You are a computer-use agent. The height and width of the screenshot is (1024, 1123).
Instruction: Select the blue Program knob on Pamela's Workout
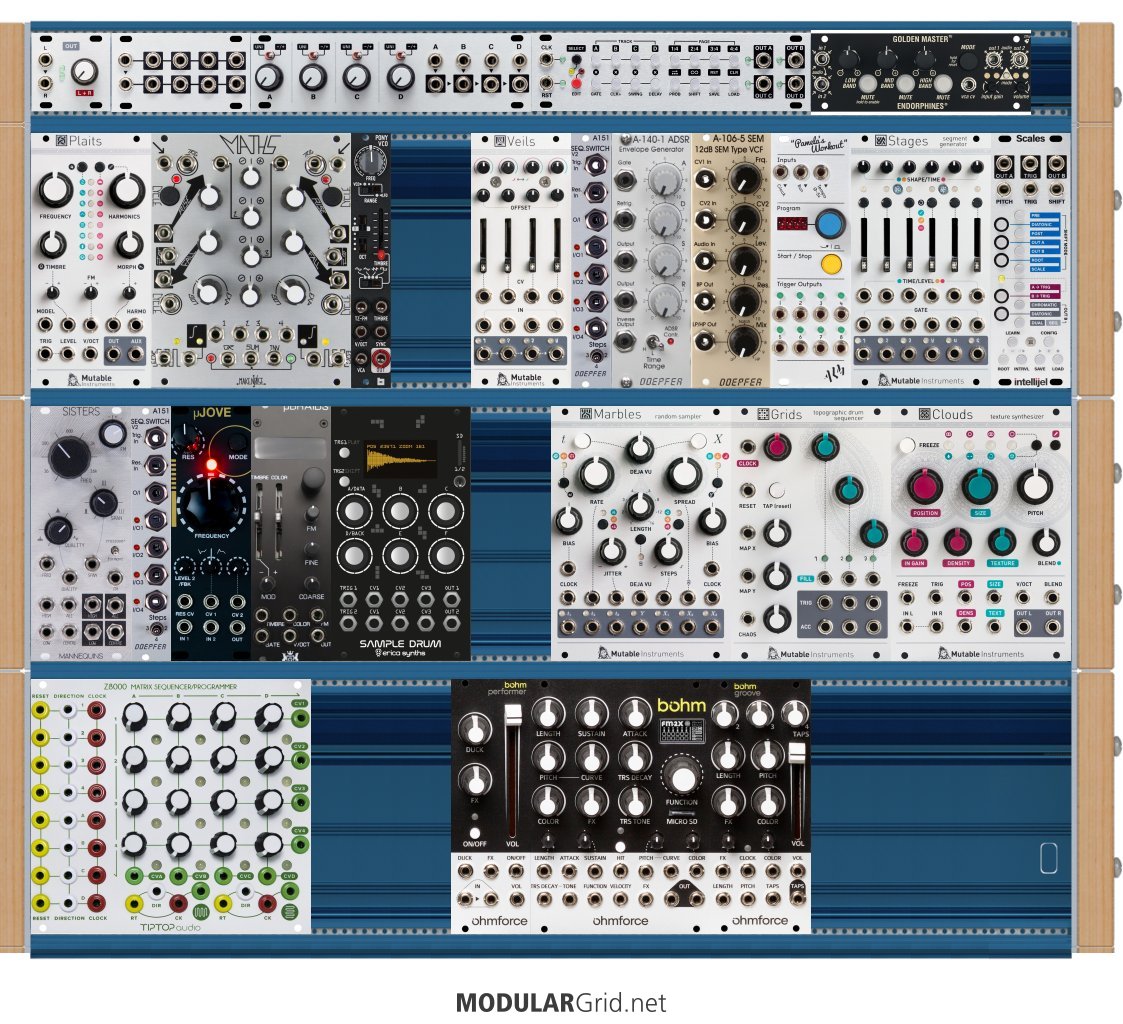pyautogui.click(x=830, y=224)
